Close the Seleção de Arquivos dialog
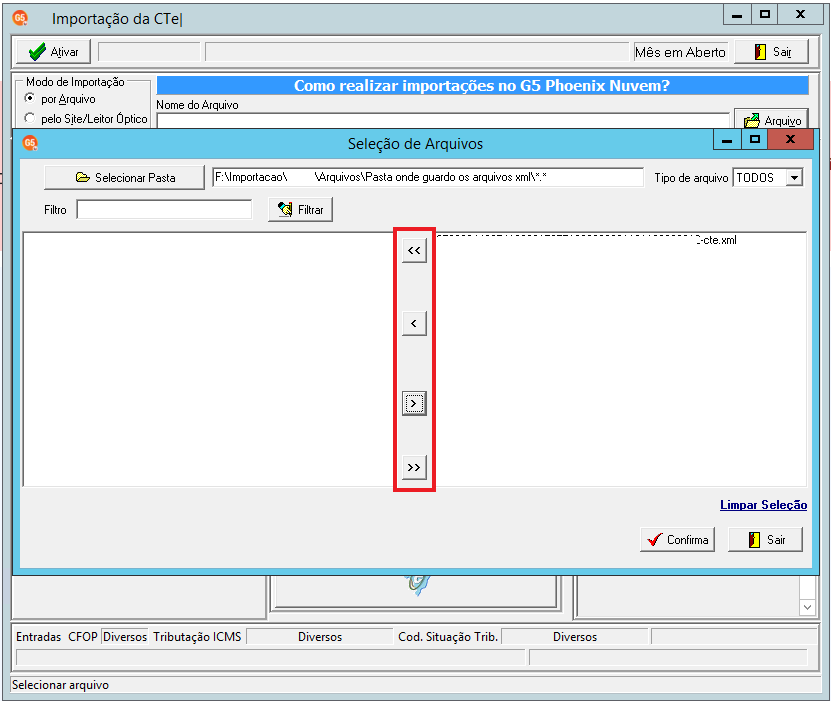This screenshot has height=701, width=831. point(790,139)
